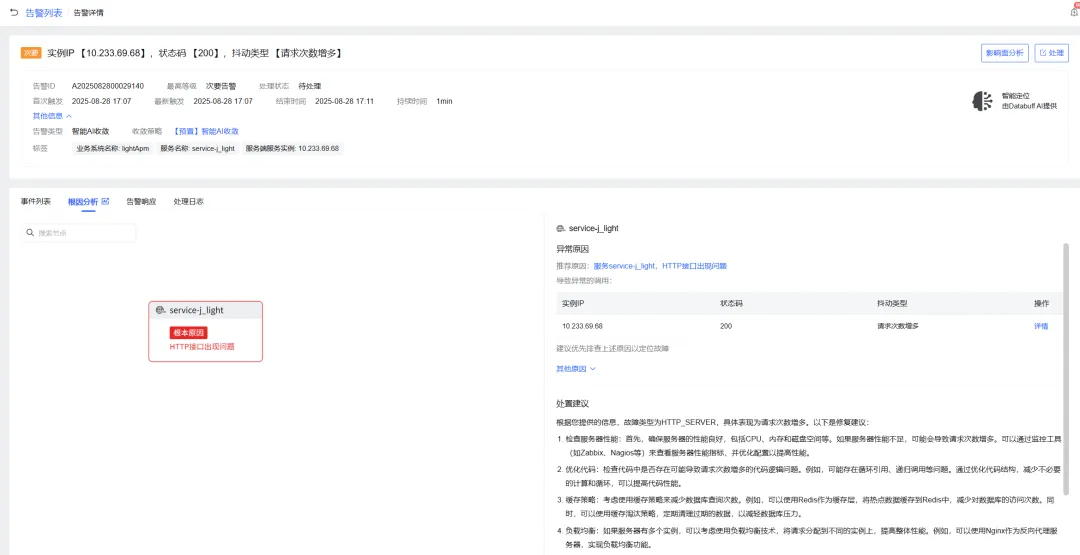Image resolution: width=1080 pixels, height=555 pixels.
Task: Open the 【预置】智能AI收敛 strategy link
Action: click(206, 131)
